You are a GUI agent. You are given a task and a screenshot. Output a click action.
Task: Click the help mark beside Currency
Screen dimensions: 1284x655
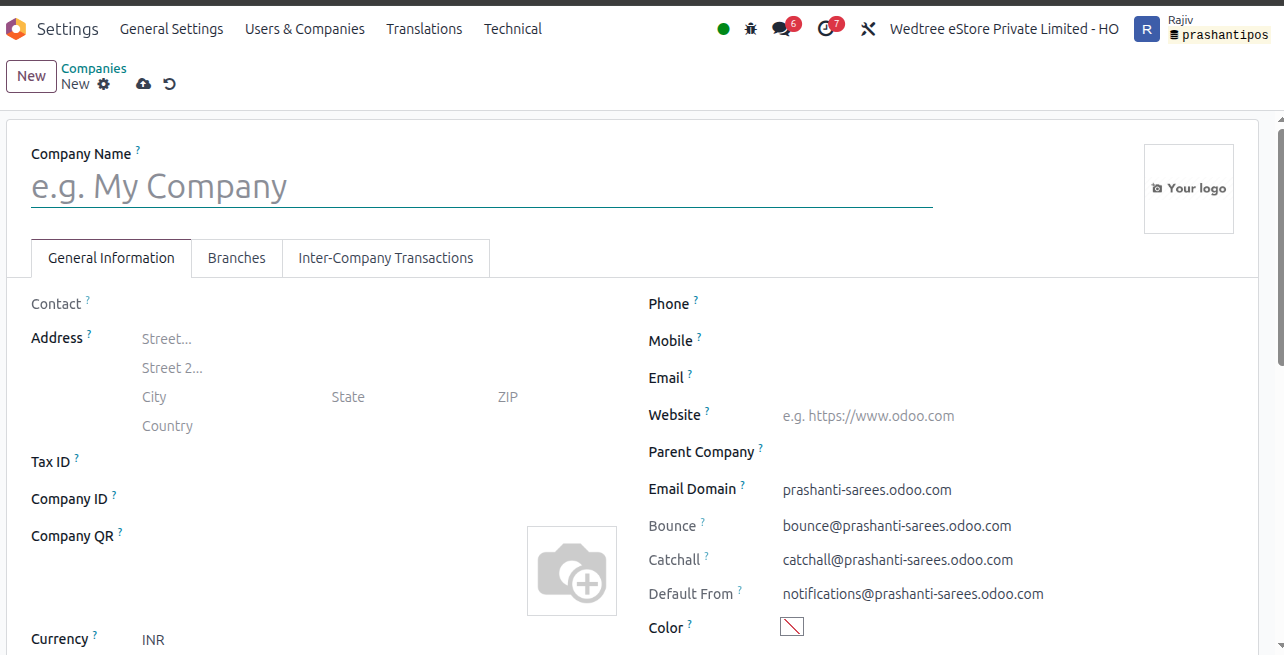coord(95,635)
